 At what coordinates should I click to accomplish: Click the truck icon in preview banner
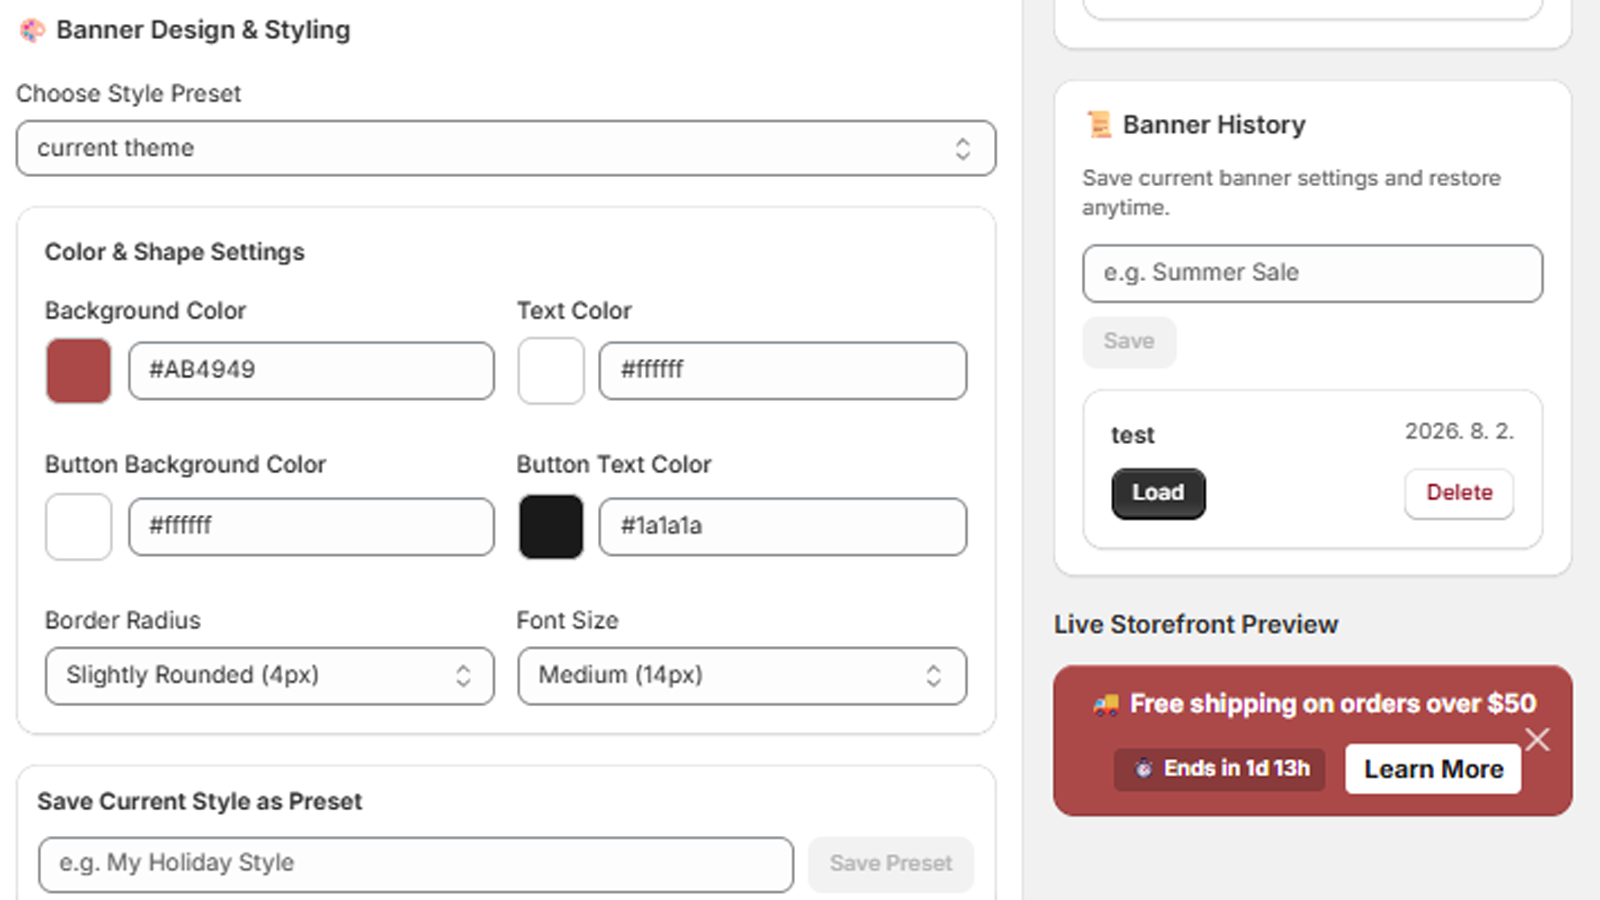click(x=1106, y=705)
